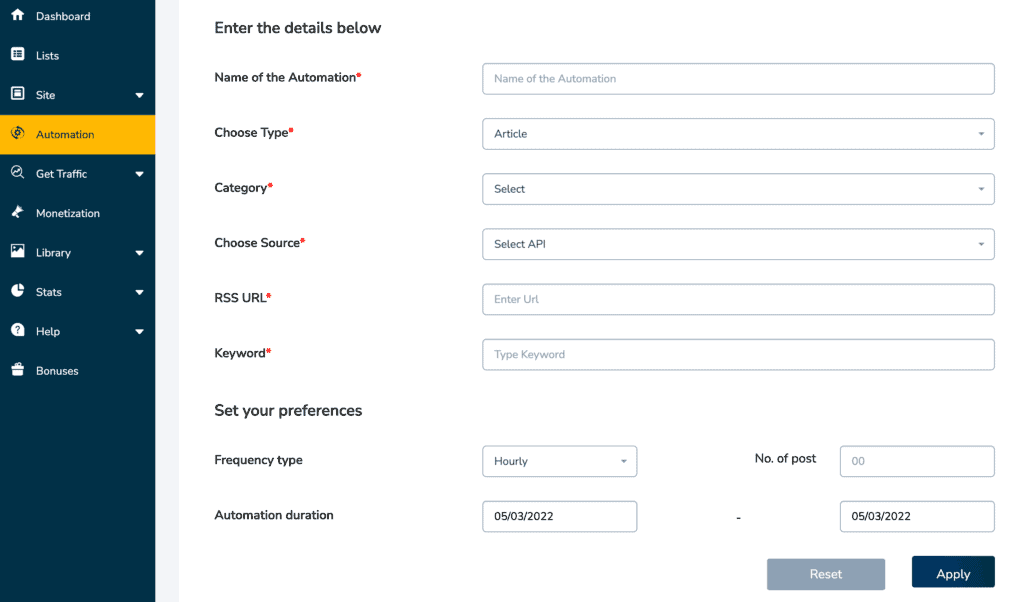This screenshot has height=602, width=1024.
Task: Click the RSS Enter Url field
Action: click(x=738, y=299)
